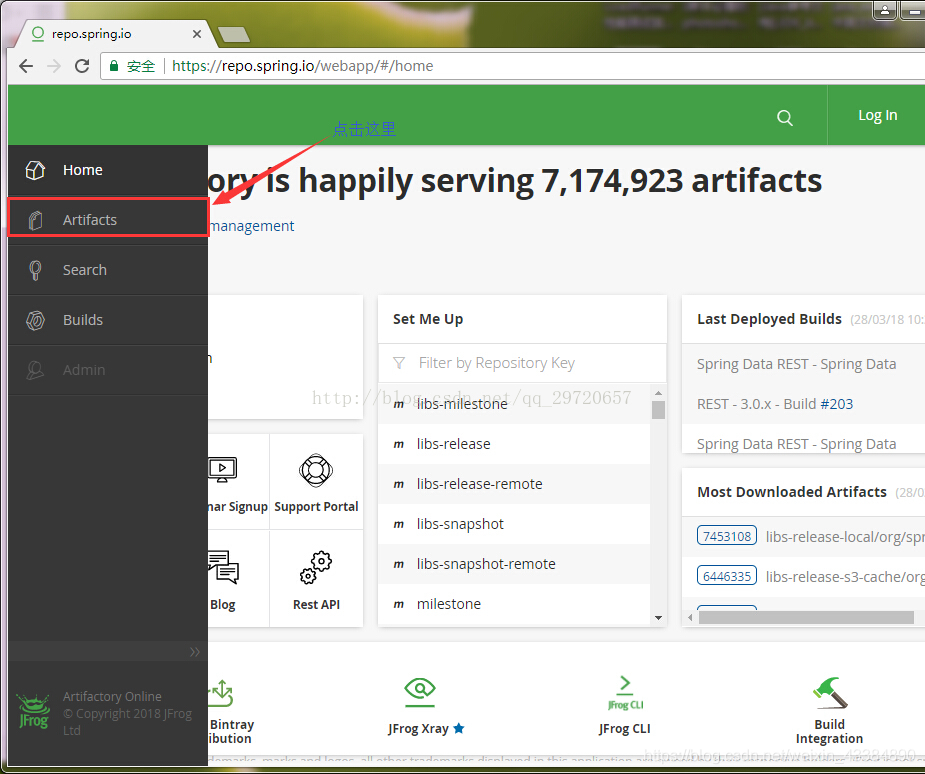Click the filter funnel icon in Set Me Up
This screenshot has height=774, width=925.
coord(399,363)
